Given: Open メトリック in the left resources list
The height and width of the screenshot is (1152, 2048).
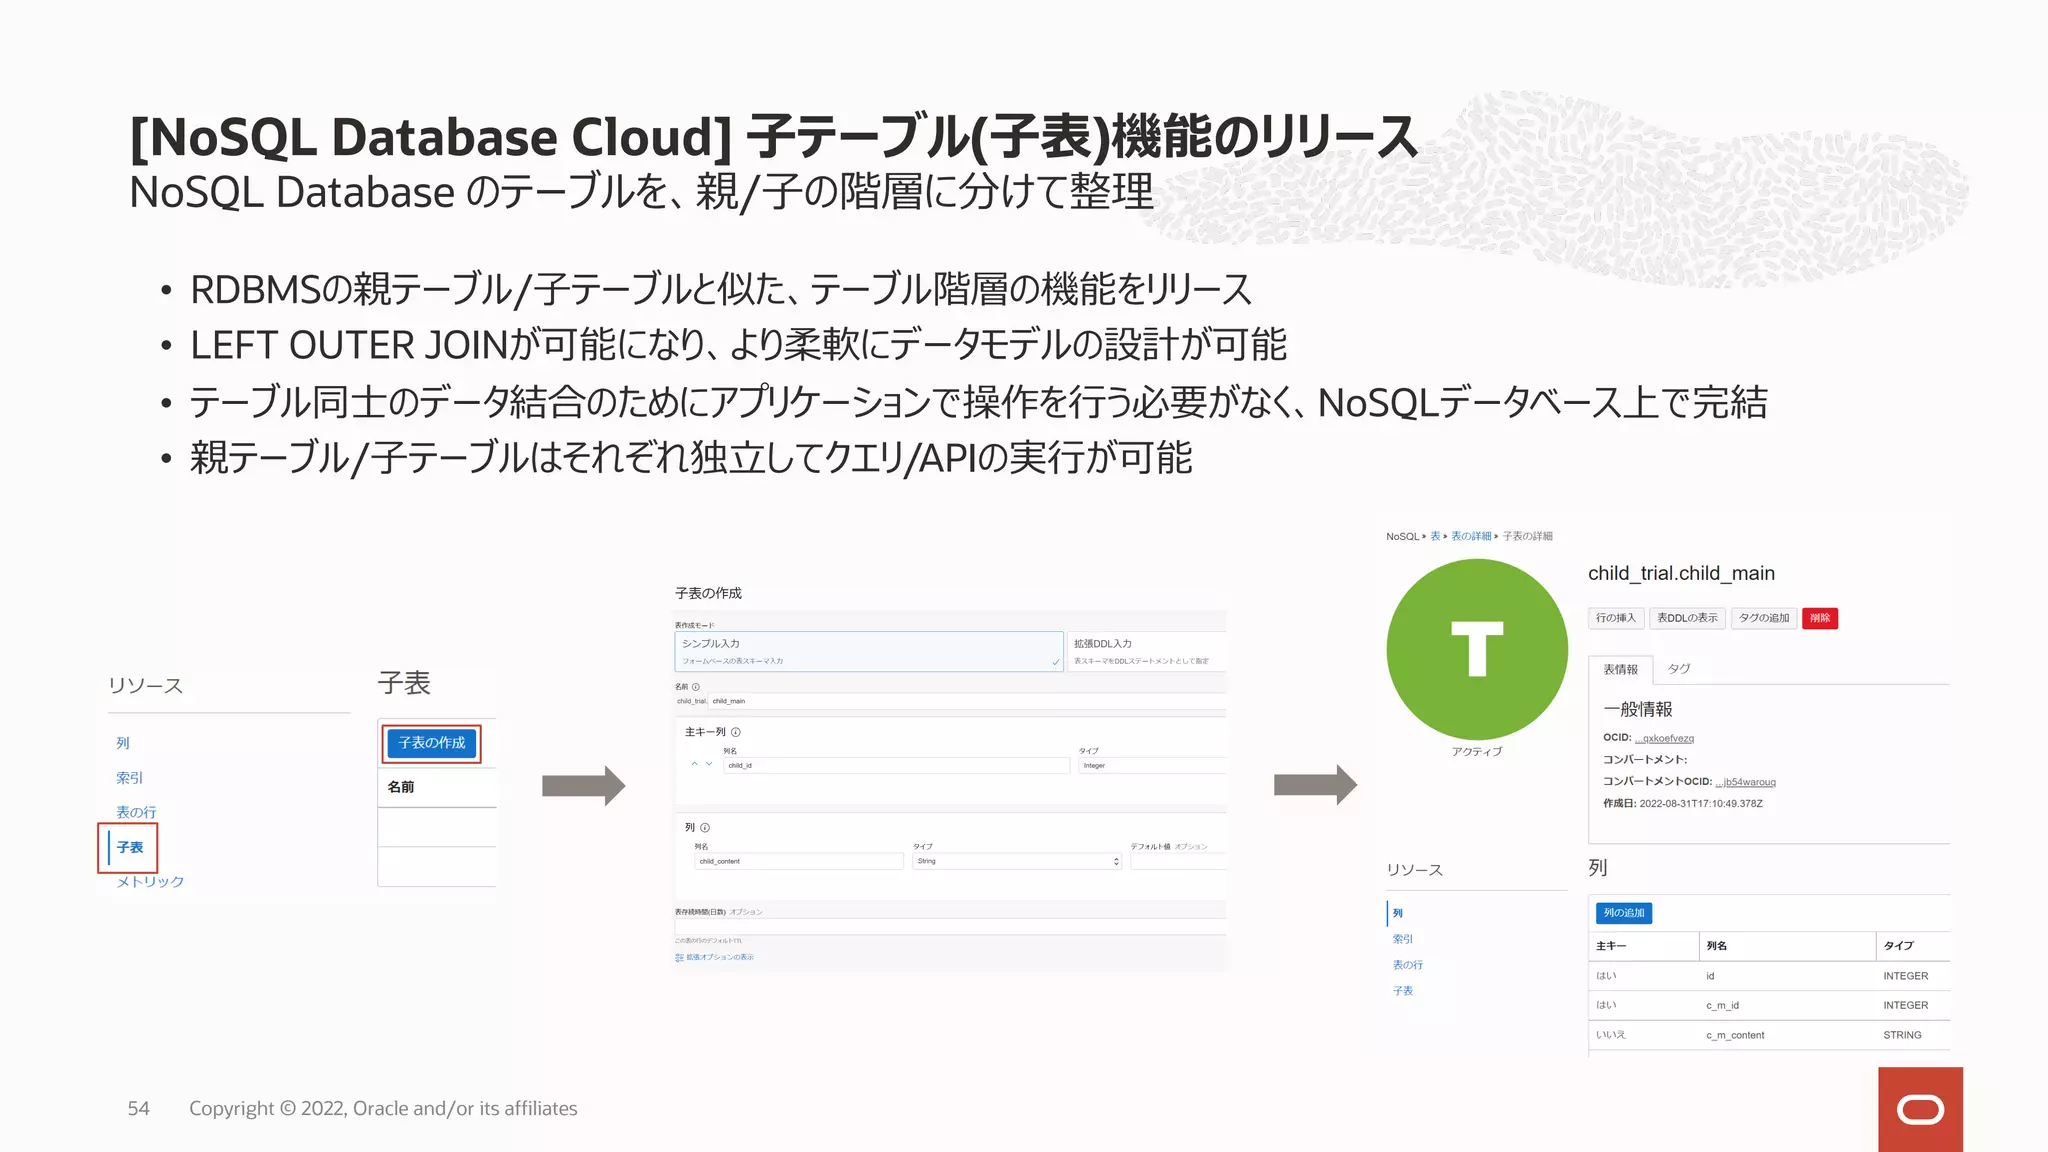Looking at the screenshot, I should pos(150,882).
